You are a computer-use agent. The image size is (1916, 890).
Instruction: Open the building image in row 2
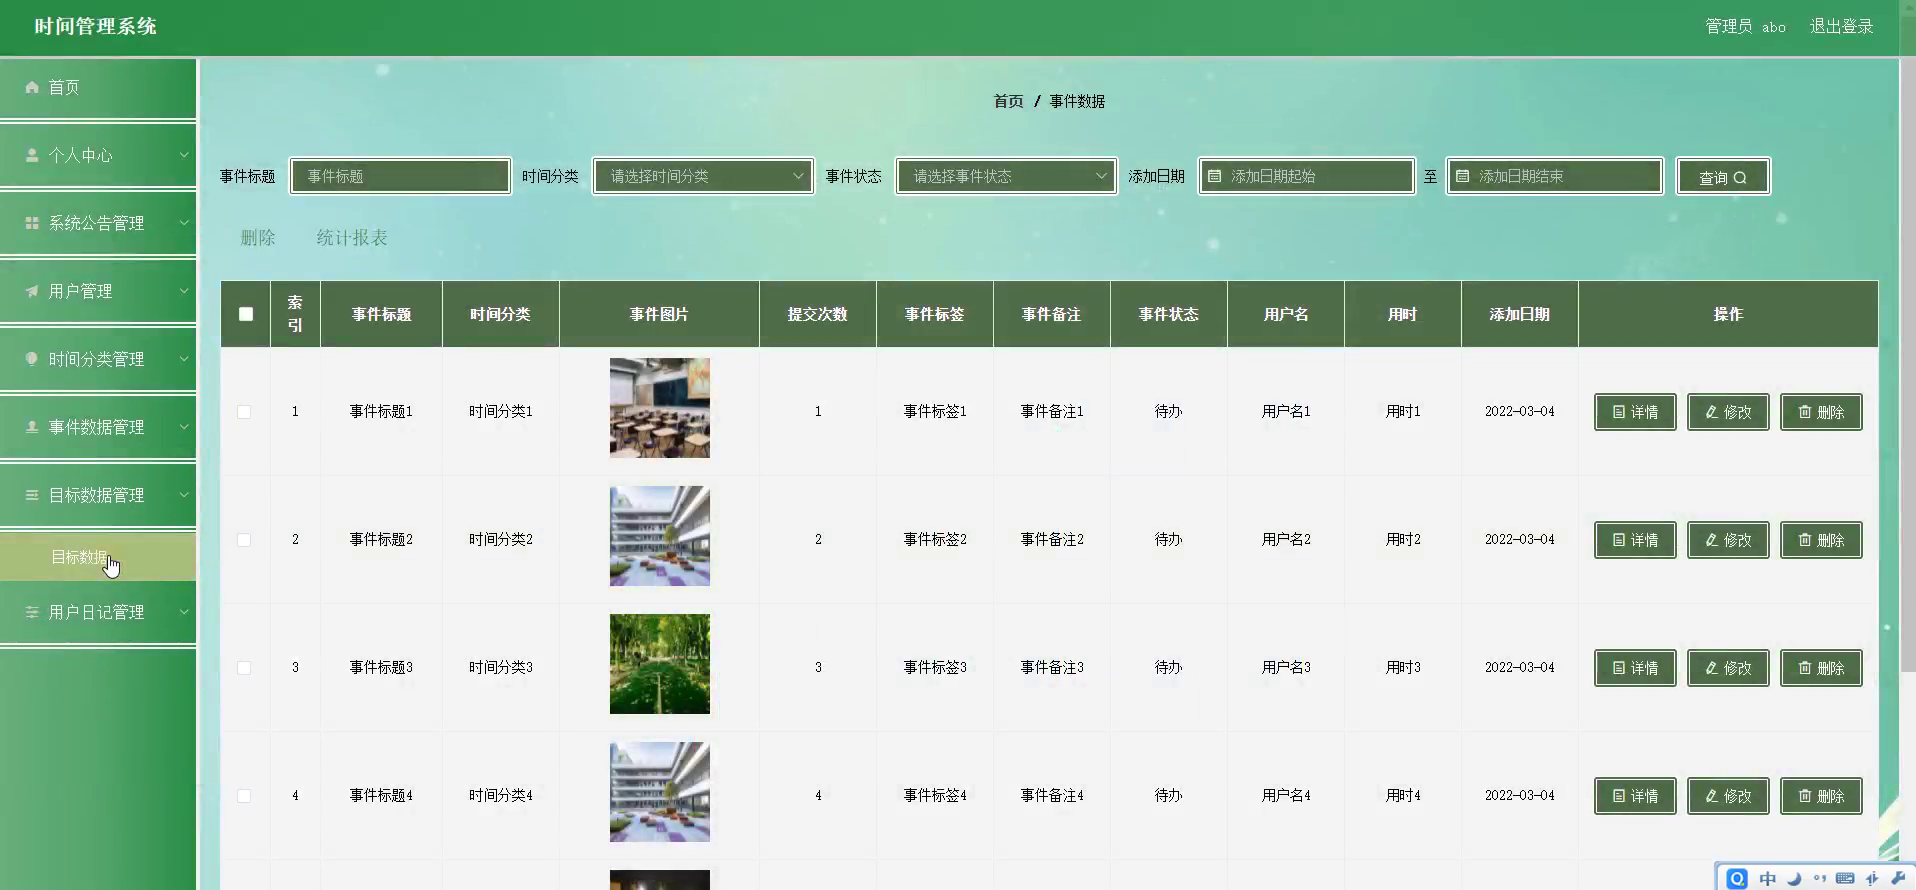[x=660, y=536]
